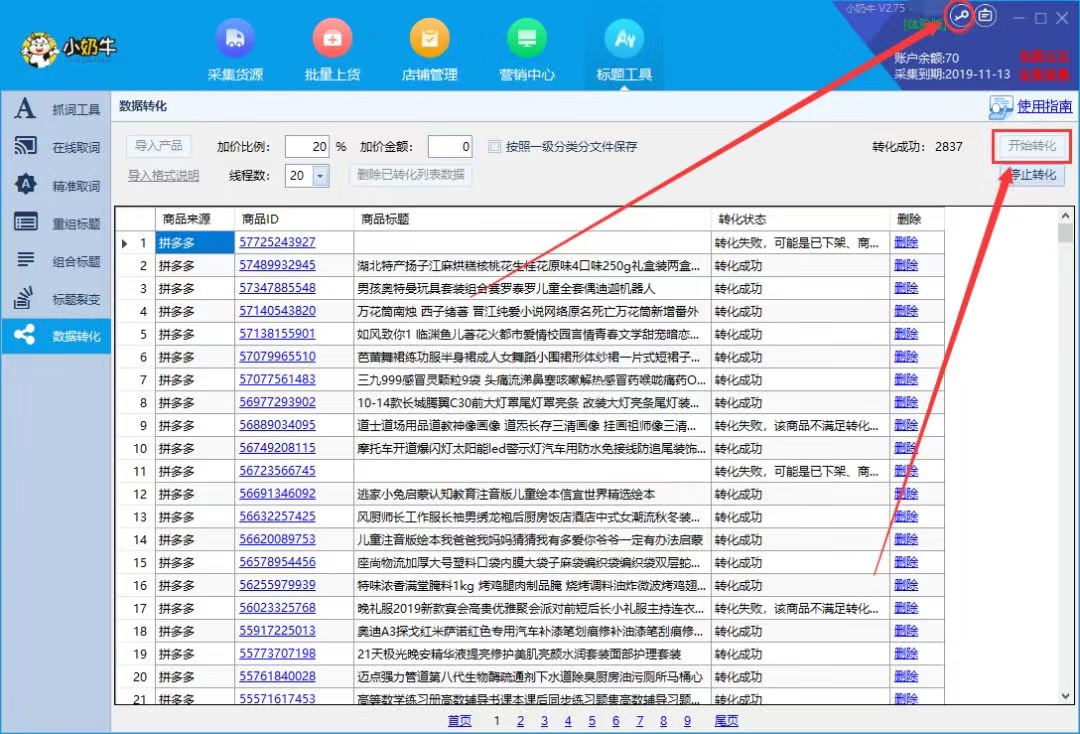Viewport: 1080px width, 734px height.
Task: Go to the 店铺管理 module
Action: pos(429,52)
